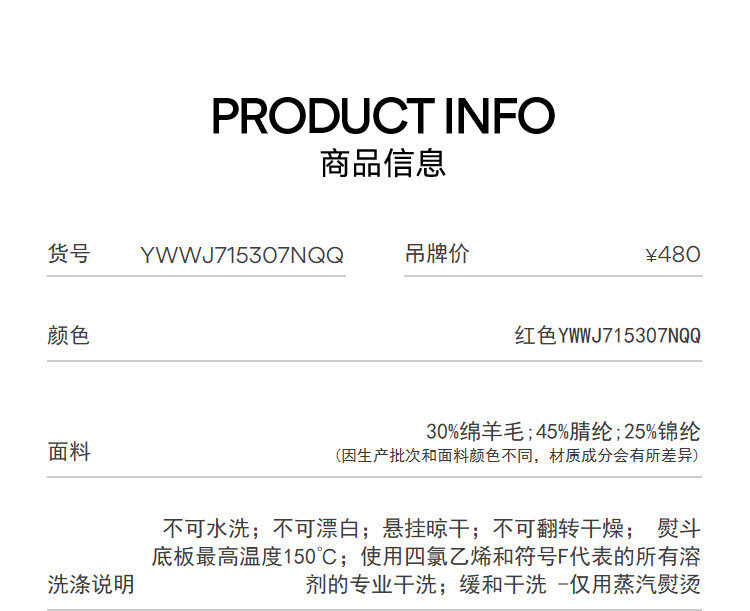Viewport: 750px width, 611px height.
Task: Select the ¥480 tag price
Action: (x=673, y=255)
